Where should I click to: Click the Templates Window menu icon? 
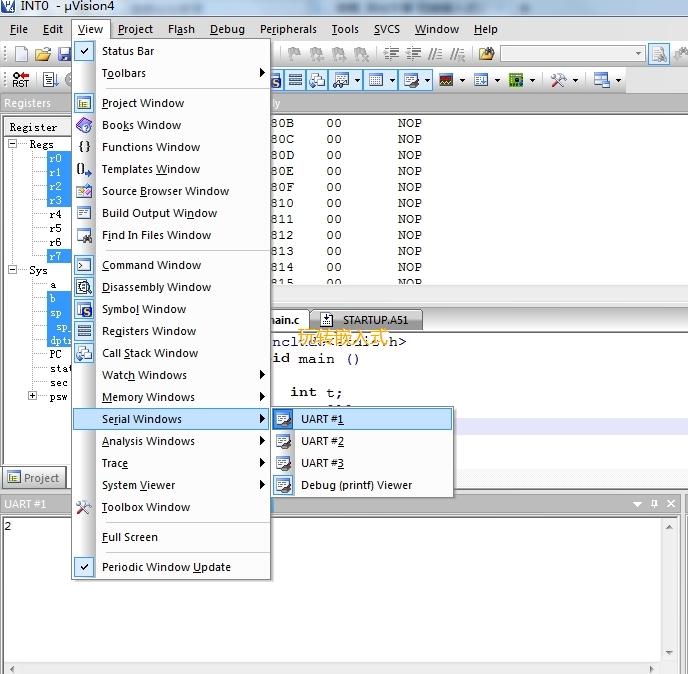coord(84,169)
